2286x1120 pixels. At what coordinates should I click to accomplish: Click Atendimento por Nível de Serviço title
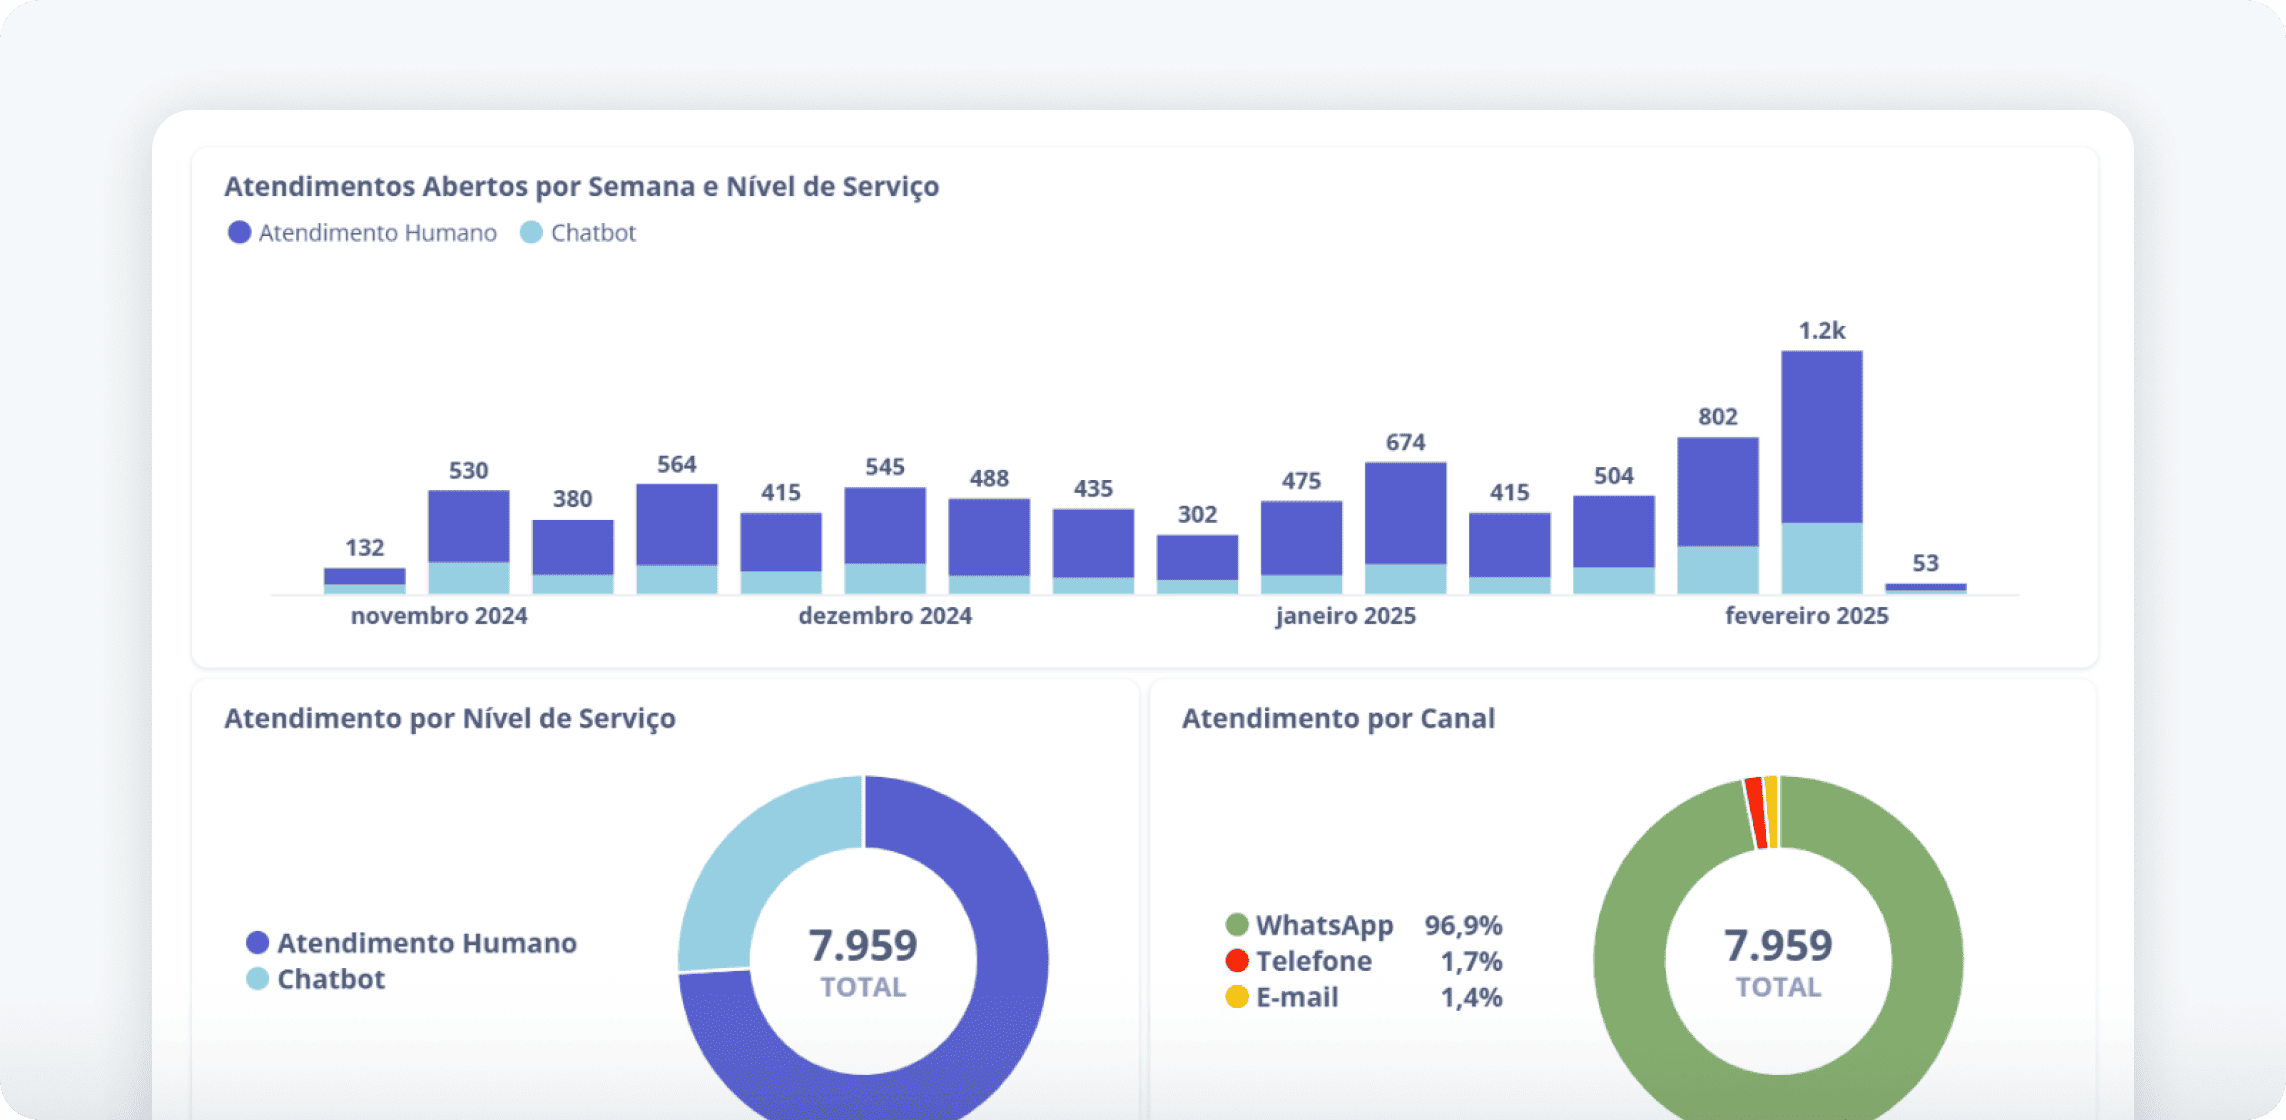click(x=450, y=719)
